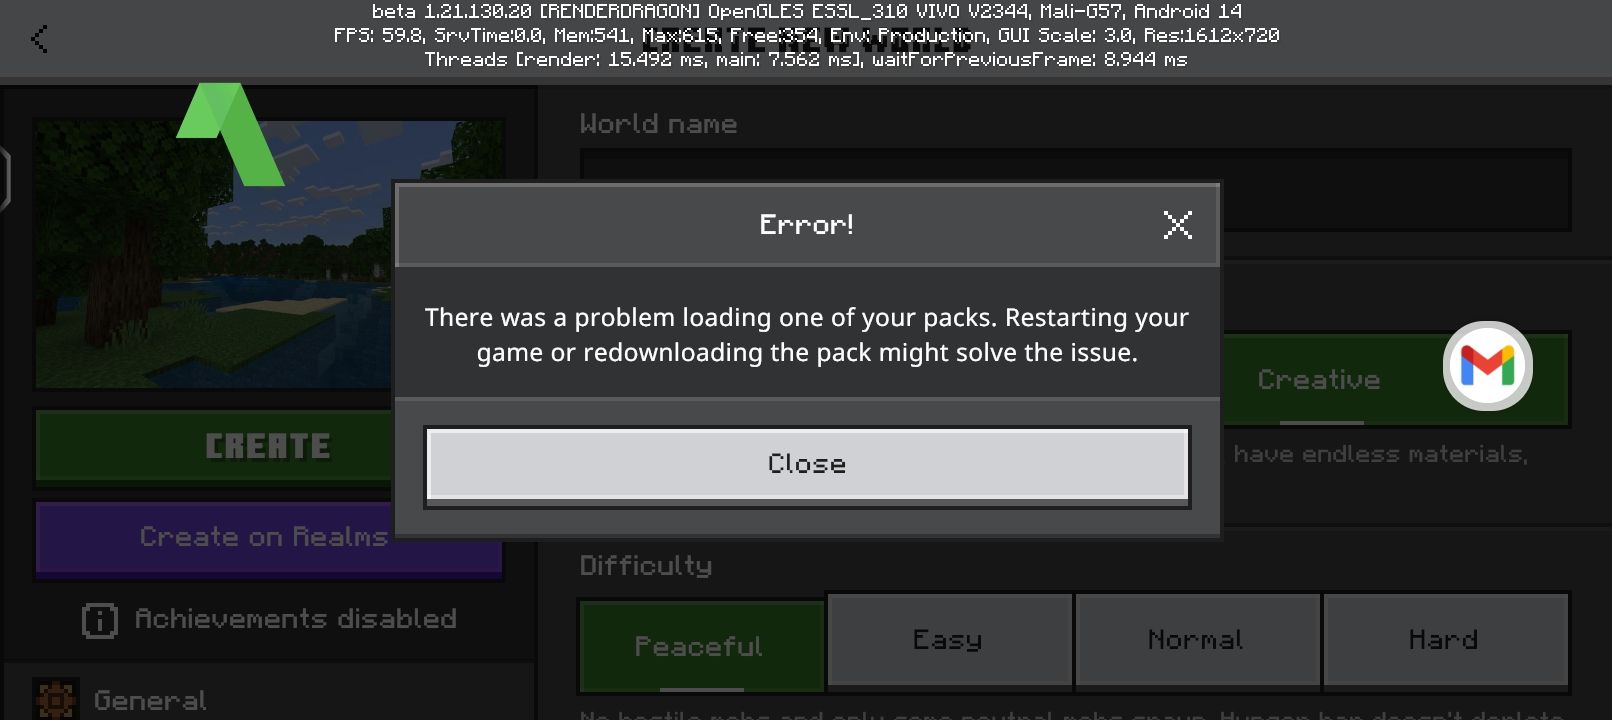The width and height of the screenshot is (1612, 720).
Task: Select the Peaceful difficulty option
Action: click(700, 646)
